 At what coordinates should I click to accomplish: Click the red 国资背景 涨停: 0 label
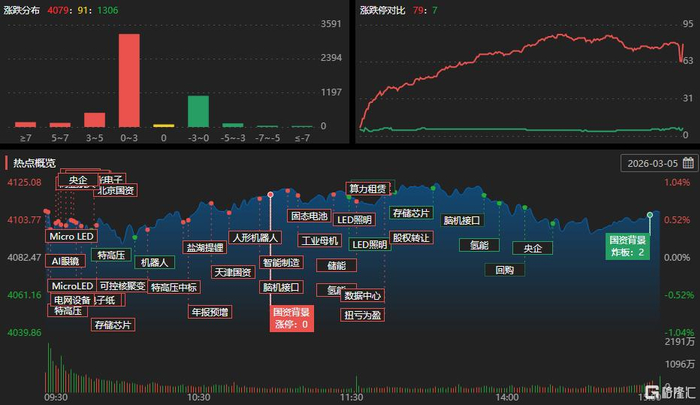coord(292,318)
